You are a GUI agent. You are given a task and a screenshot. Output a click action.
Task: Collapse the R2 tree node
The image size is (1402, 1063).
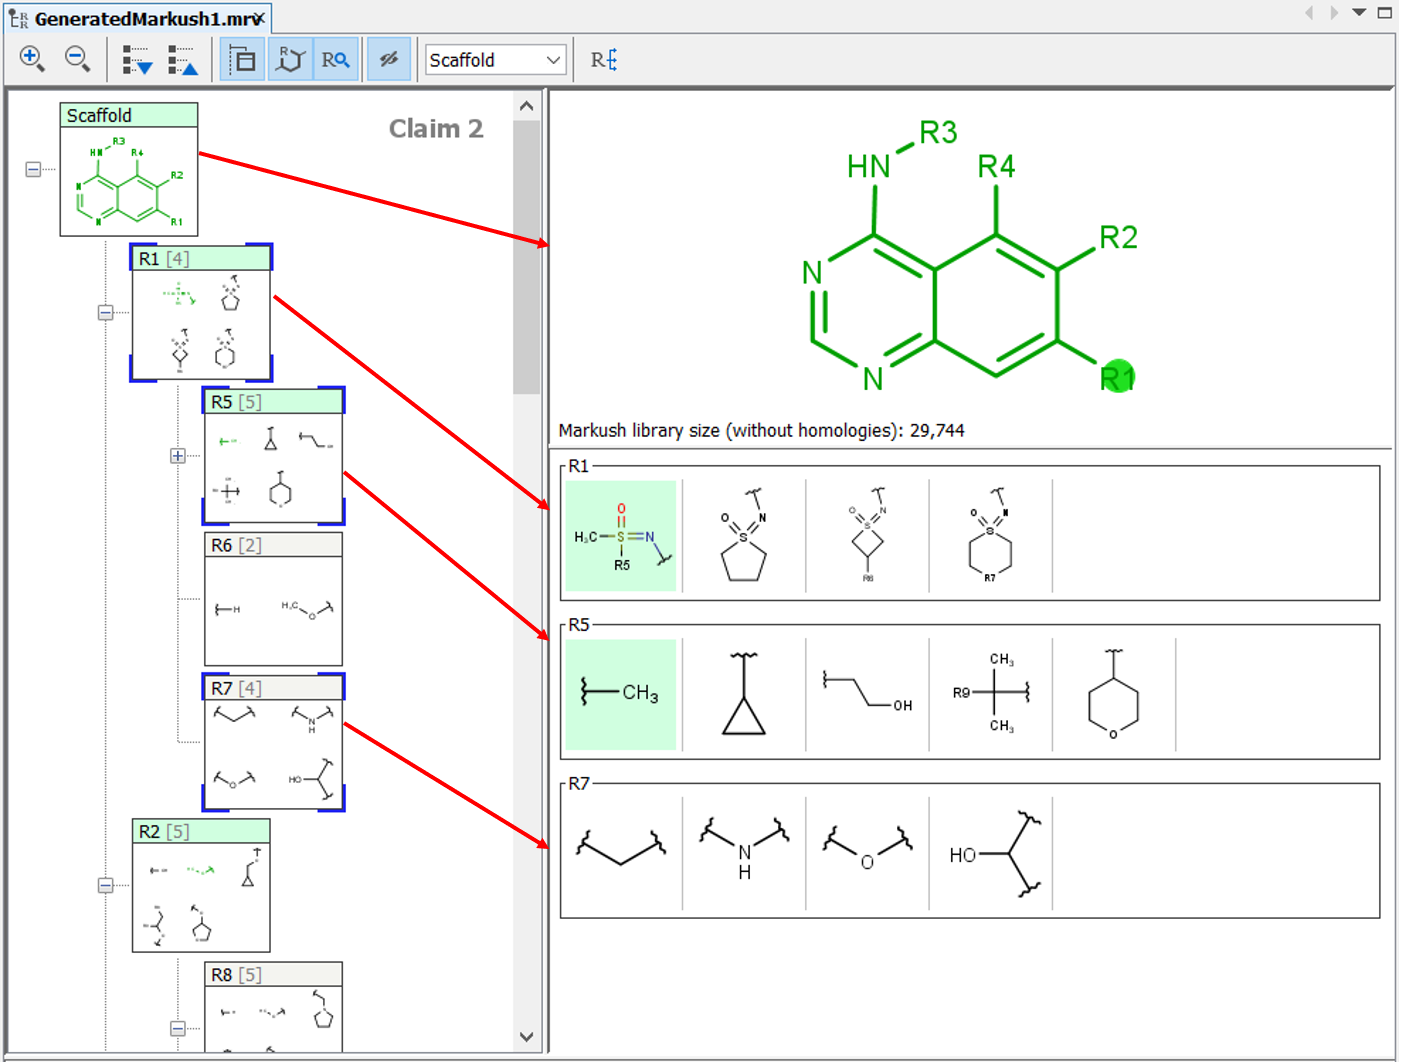pos(105,885)
